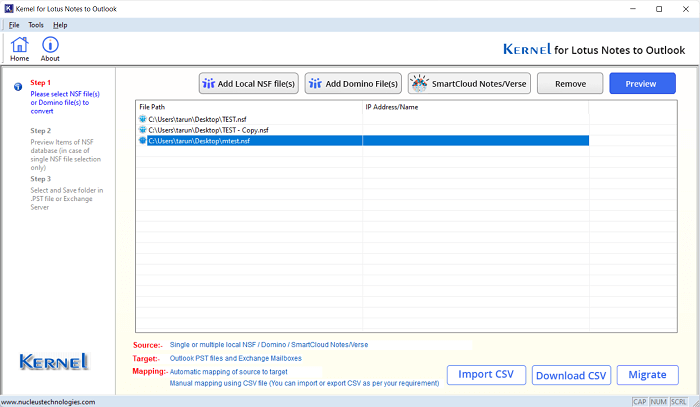Click the Mapping:- label text
This screenshot has height=407, width=700.
tap(150, 371)
